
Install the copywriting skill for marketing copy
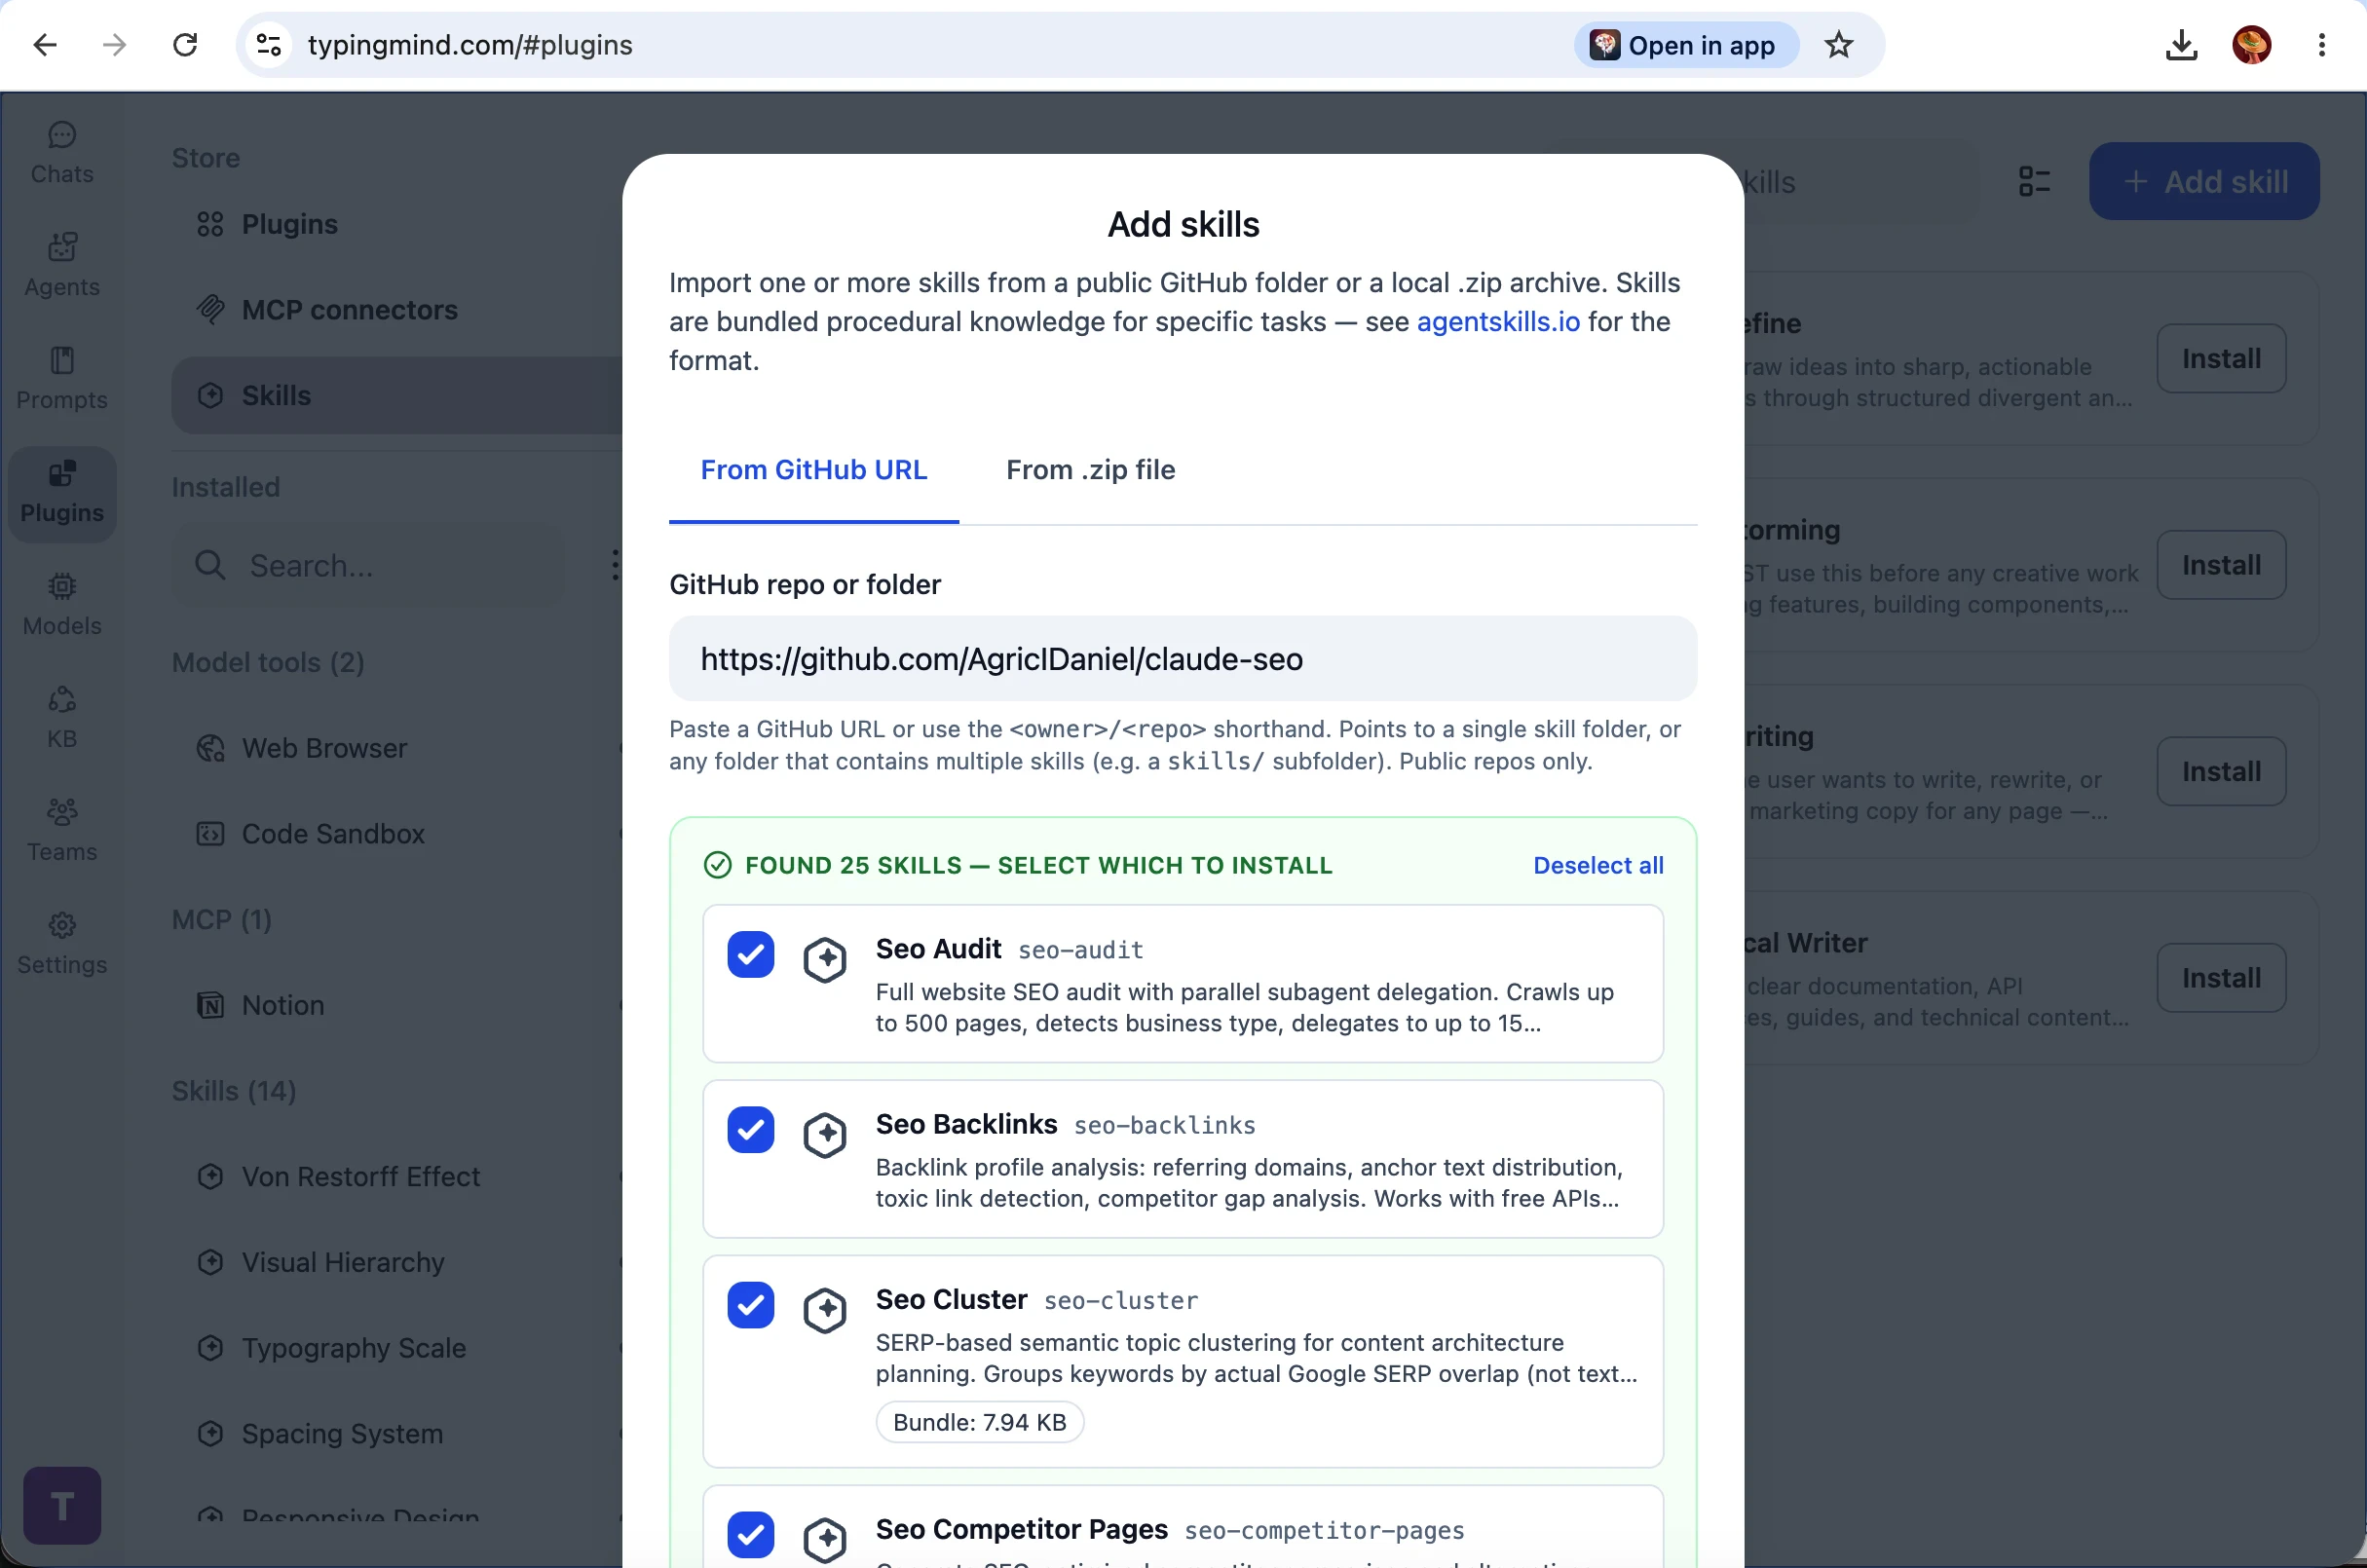tap(2221, 772)
